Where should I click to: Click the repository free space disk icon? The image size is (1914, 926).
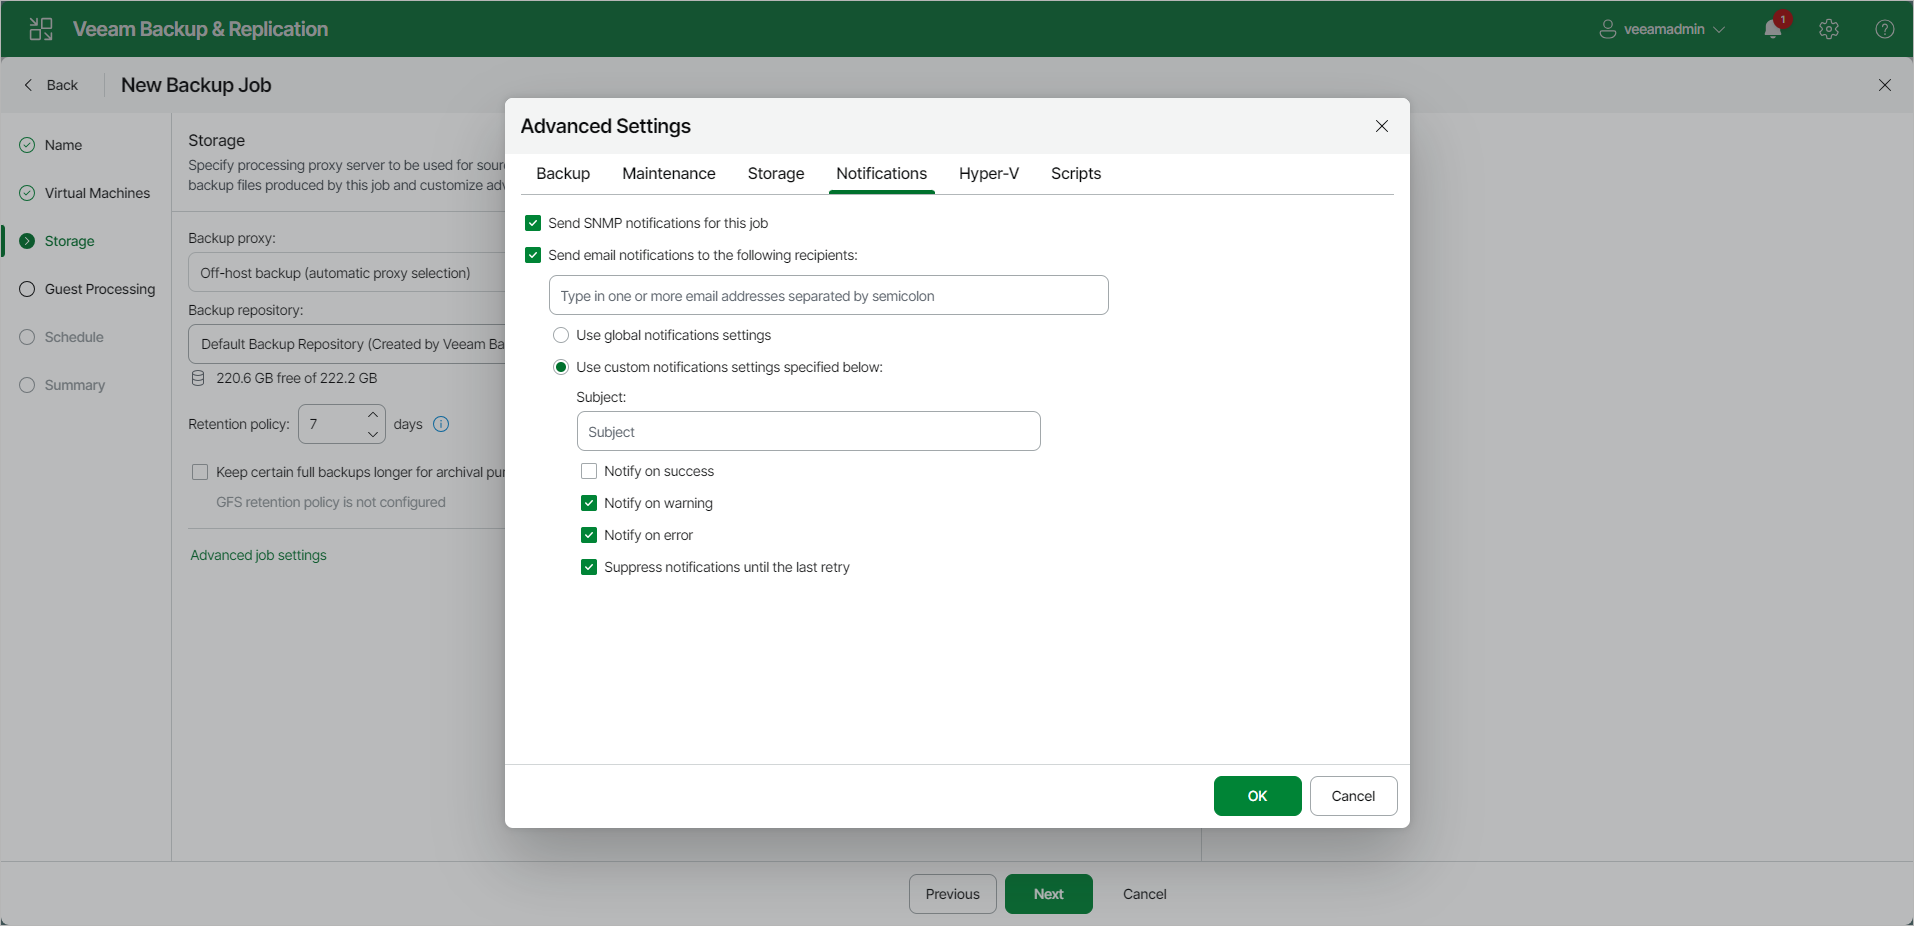(198, 378)
